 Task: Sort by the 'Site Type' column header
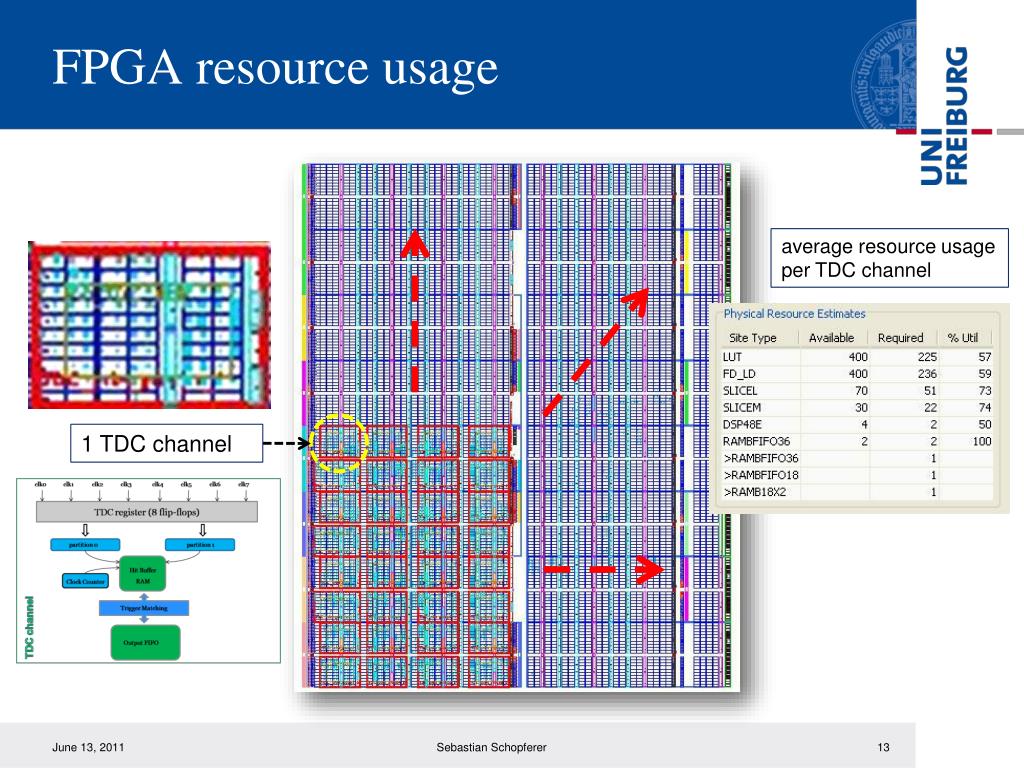[x=752, y=338]
